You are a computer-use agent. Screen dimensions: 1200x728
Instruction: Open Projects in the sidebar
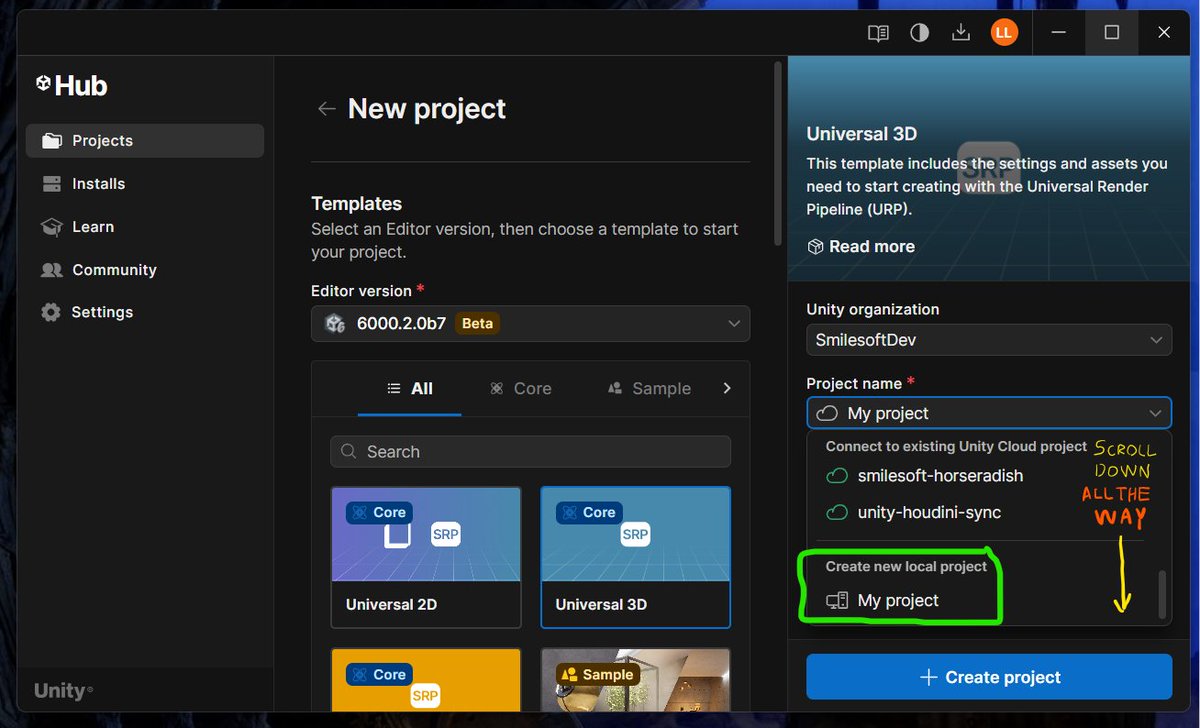[145, 141]
